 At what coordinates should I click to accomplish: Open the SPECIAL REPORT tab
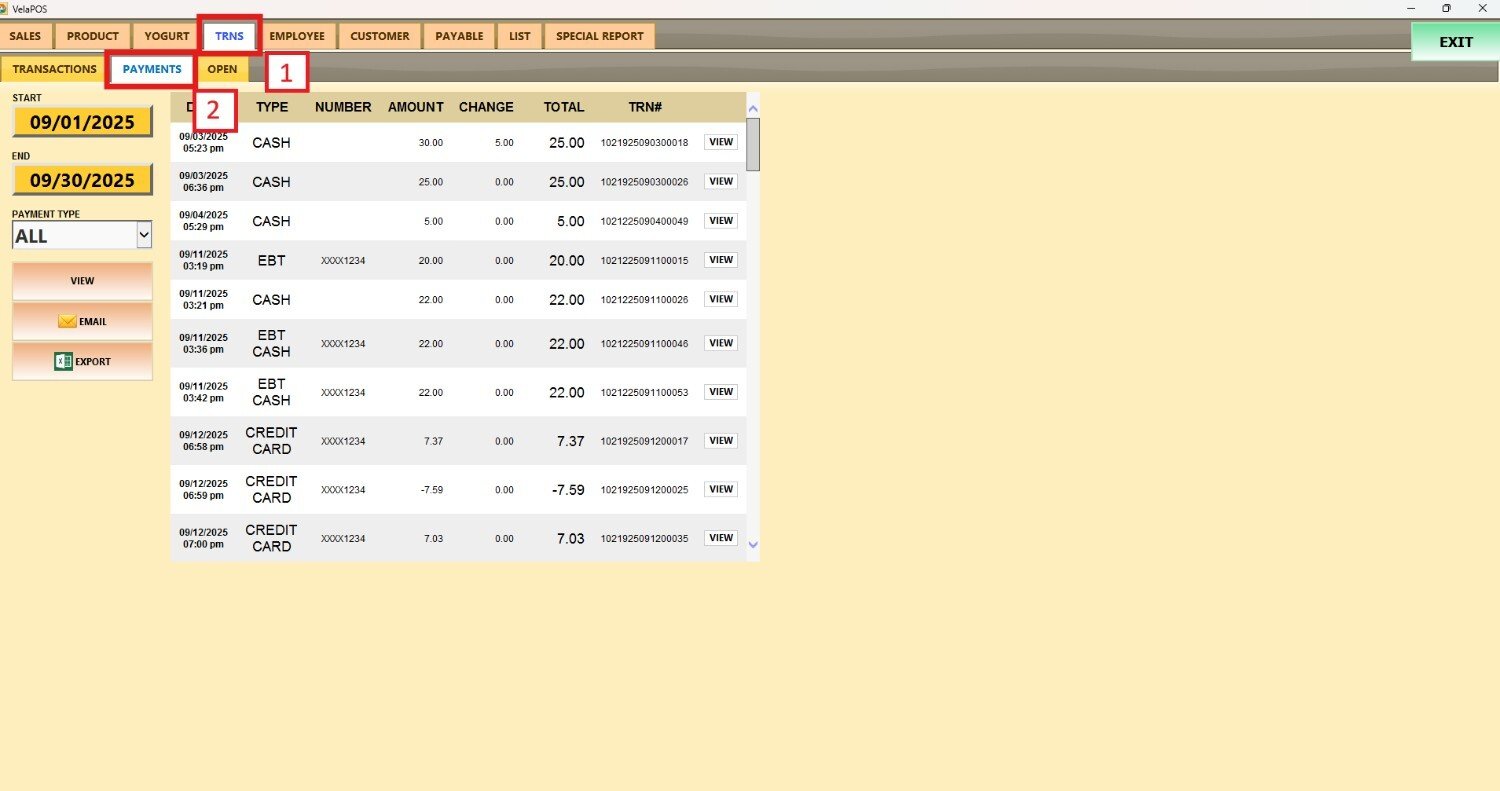point(599,36)
